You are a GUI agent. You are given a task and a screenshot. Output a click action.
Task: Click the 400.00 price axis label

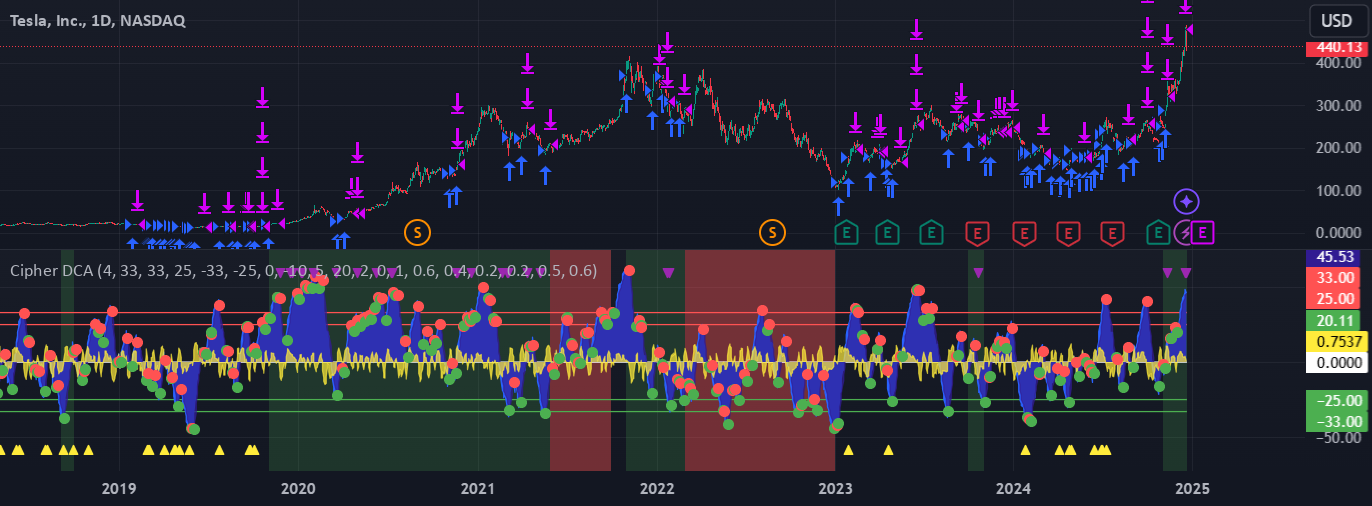[1337, 63]
